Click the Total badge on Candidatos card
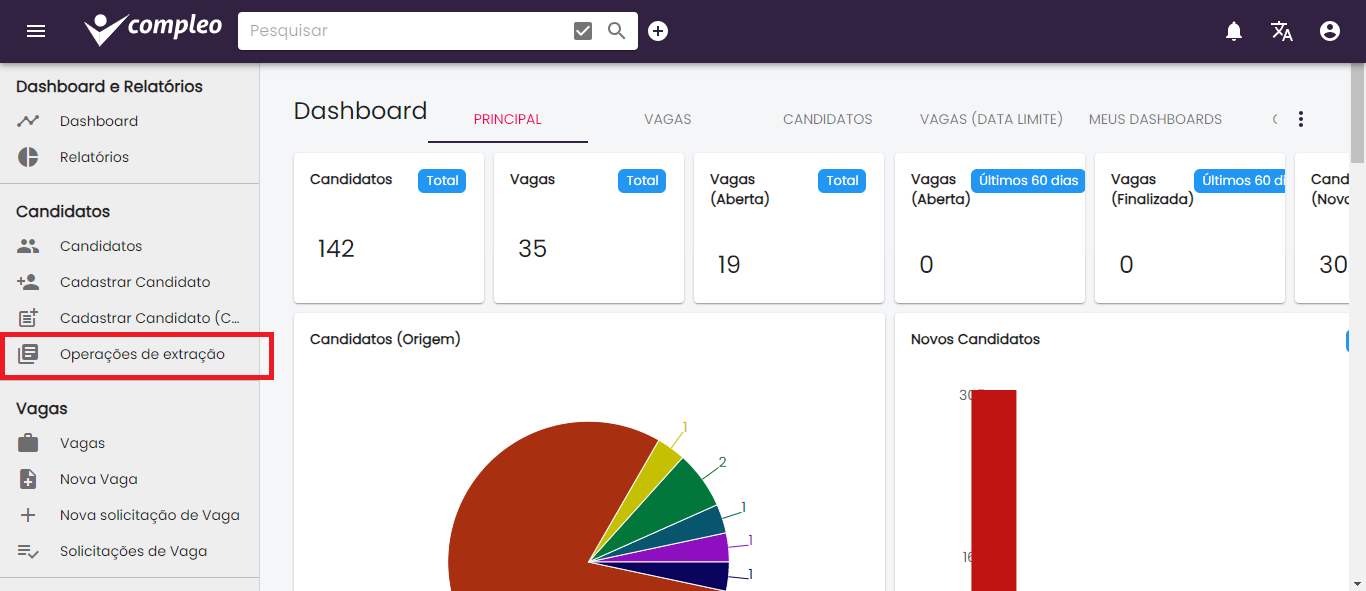 [x=442, y=181]
